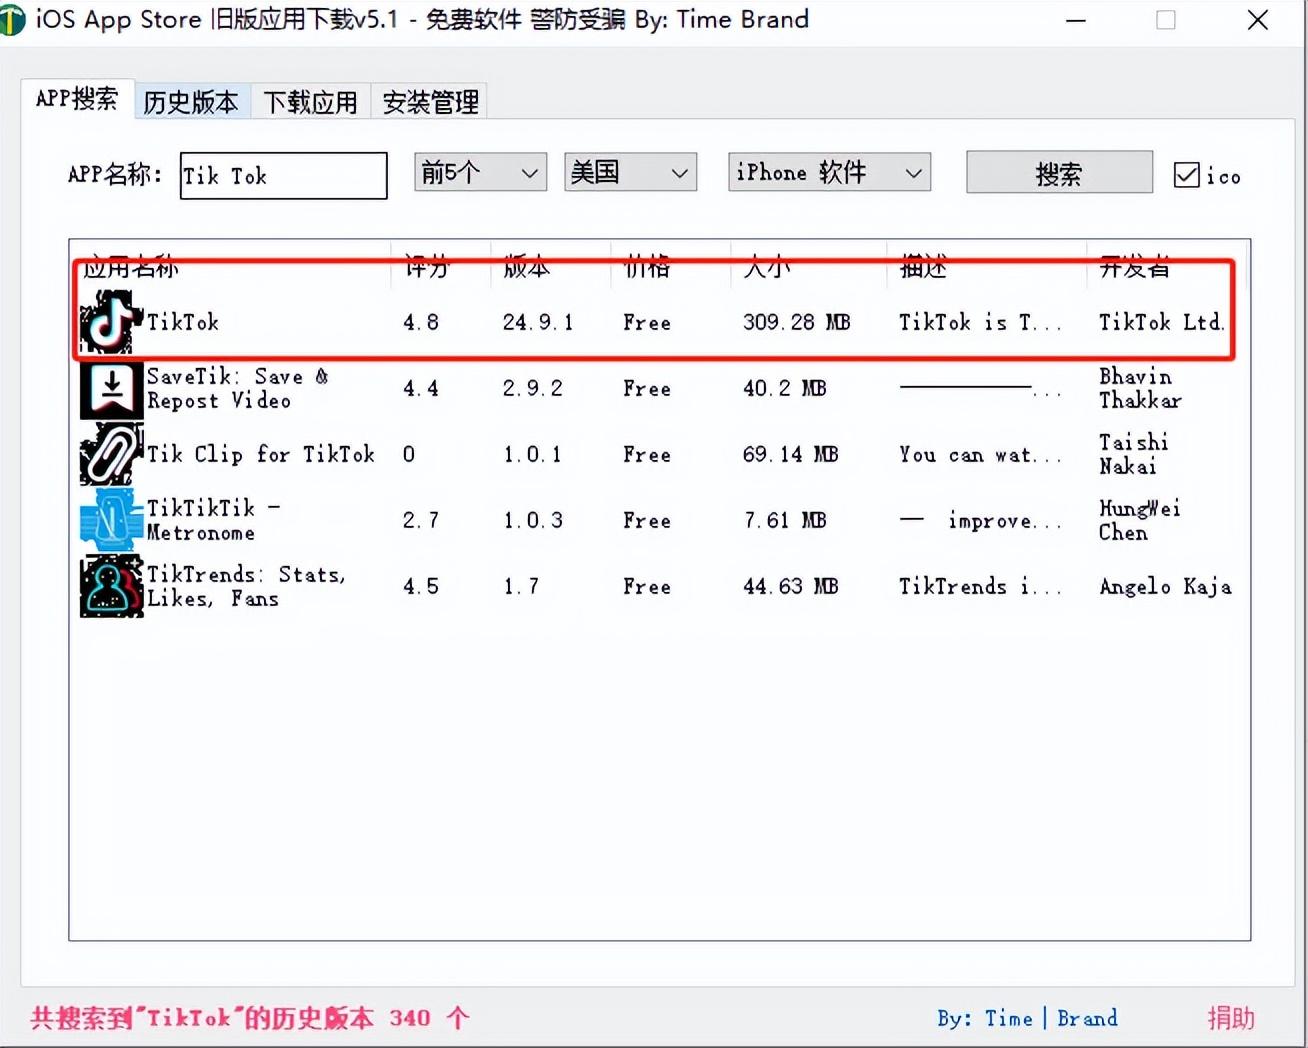Click the version 2.9.2 cell
The image size is (1308, 1048).
(533, 388)
